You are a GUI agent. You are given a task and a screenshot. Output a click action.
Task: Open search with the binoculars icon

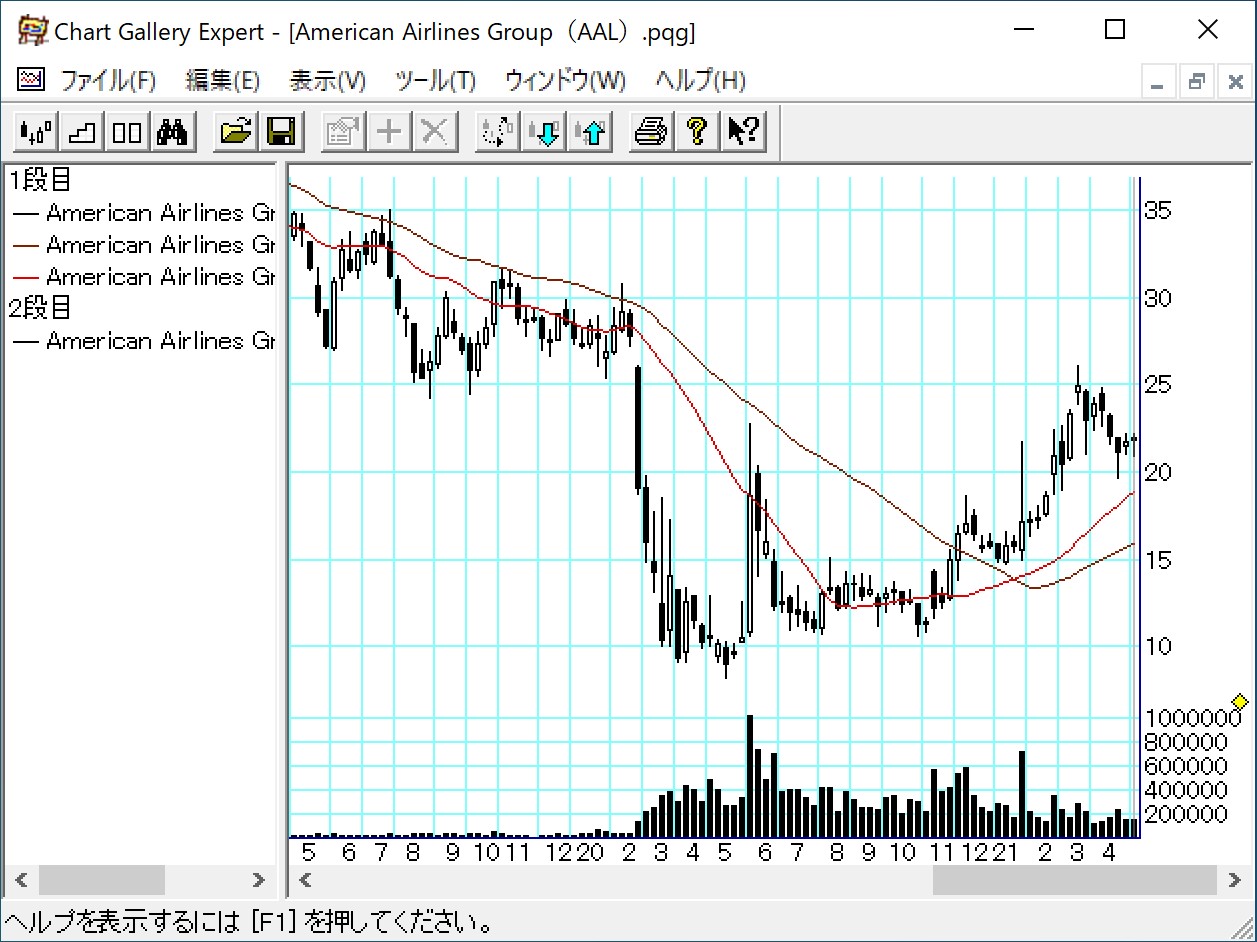point(173,132)
